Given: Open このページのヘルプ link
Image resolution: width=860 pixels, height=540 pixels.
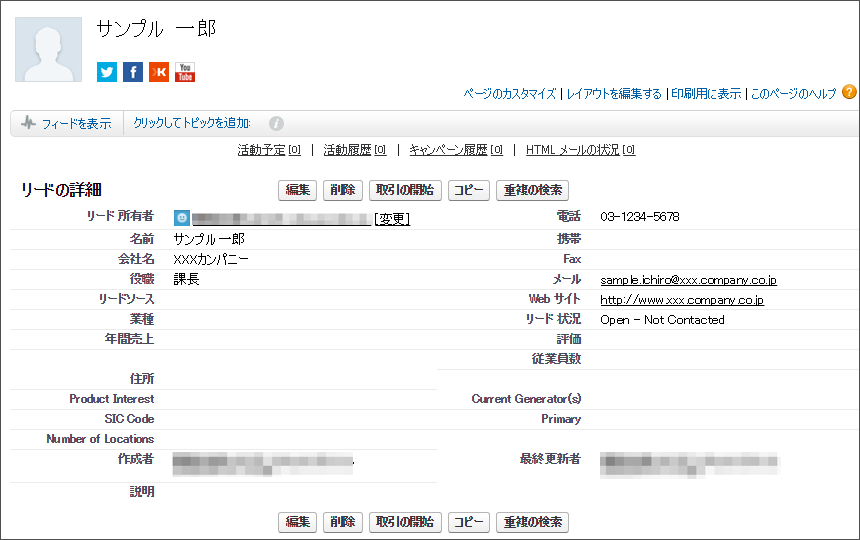Looking at the screenshot, I should point(793,94).
